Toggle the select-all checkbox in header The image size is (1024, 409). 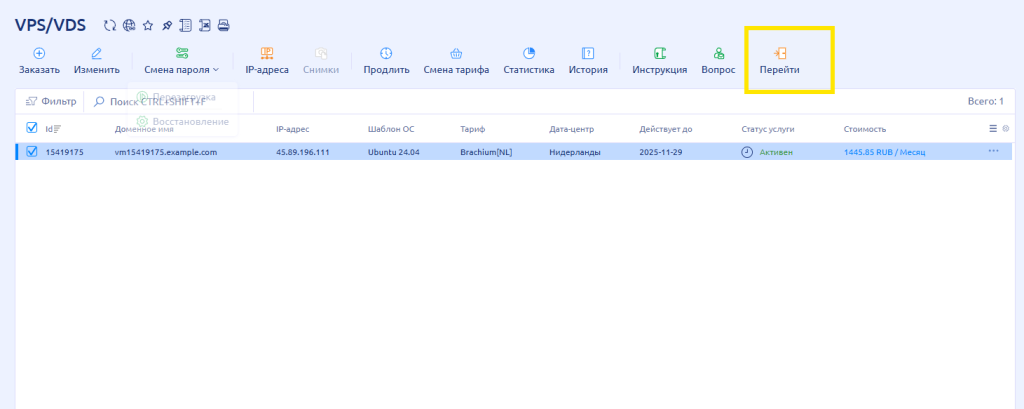pyautogui.click(x=31, y=128)
